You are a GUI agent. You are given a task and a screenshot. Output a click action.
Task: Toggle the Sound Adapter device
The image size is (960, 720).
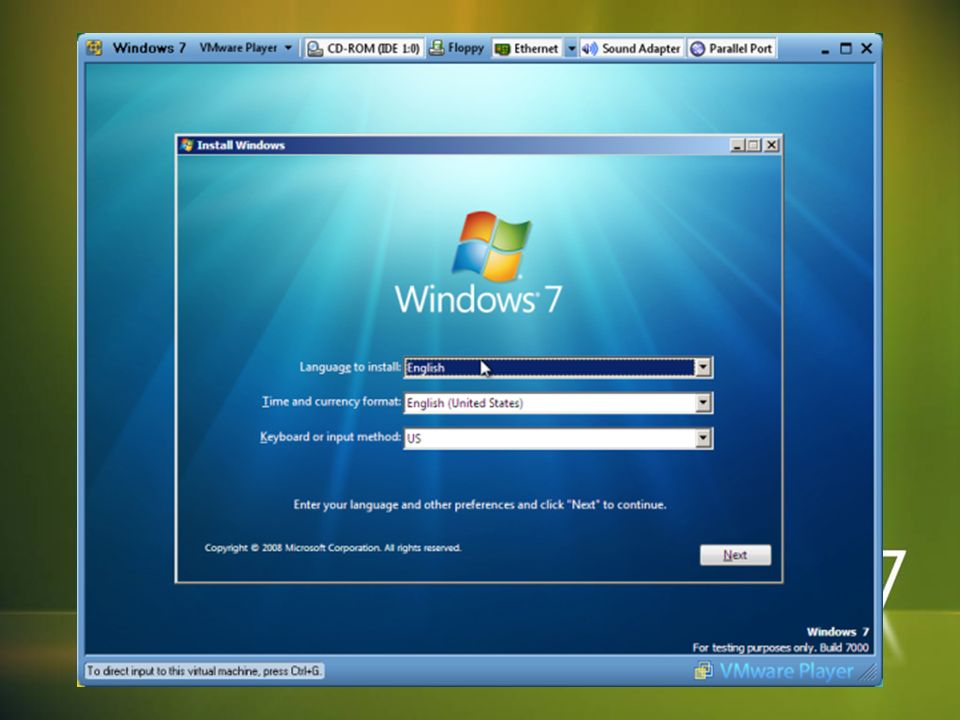coord(631,48)
